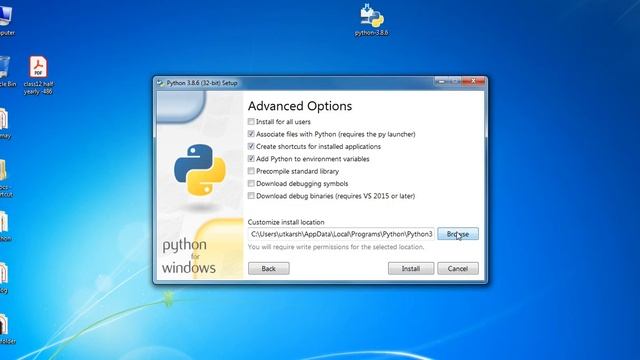Viewport: 640px width, 360px height.
Task: Minimize the Python Setup window
Action: click(441, 81)
